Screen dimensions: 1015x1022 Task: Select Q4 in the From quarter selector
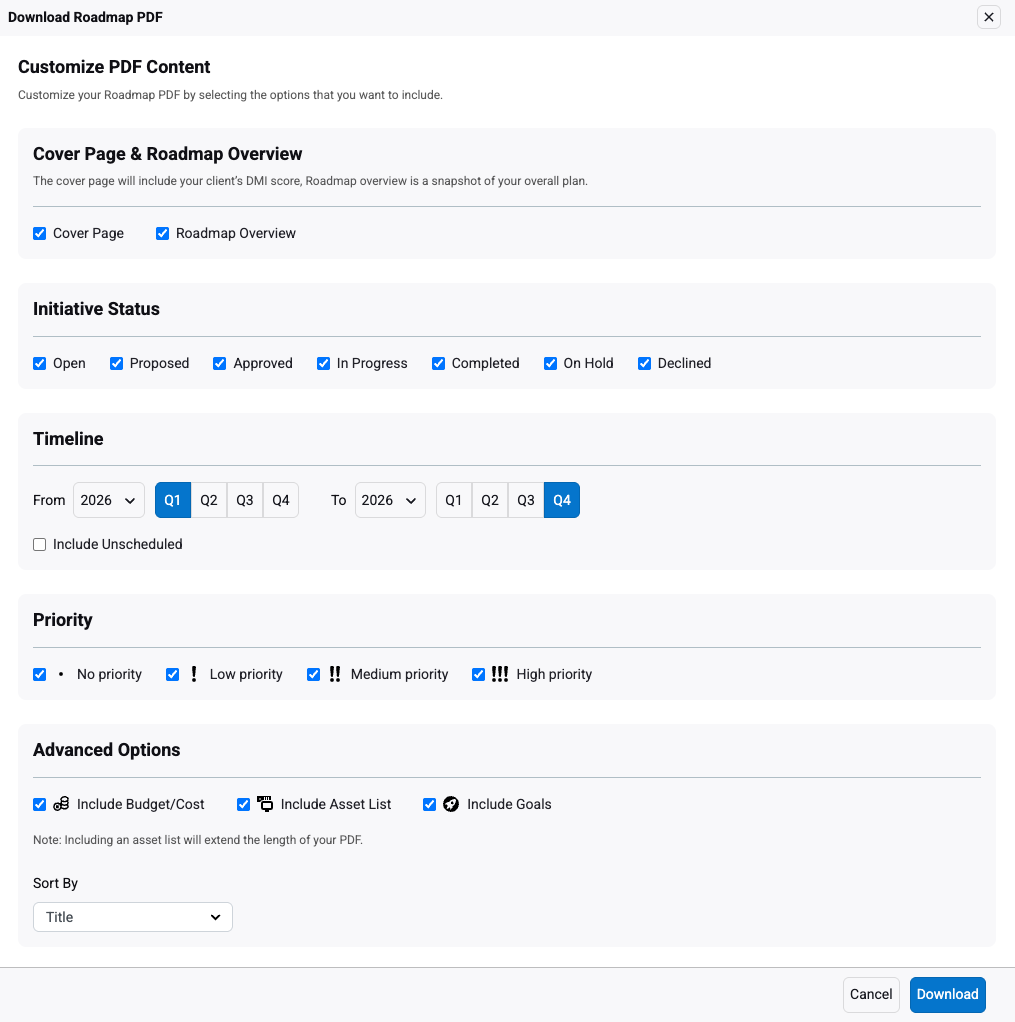pos(281,500)
